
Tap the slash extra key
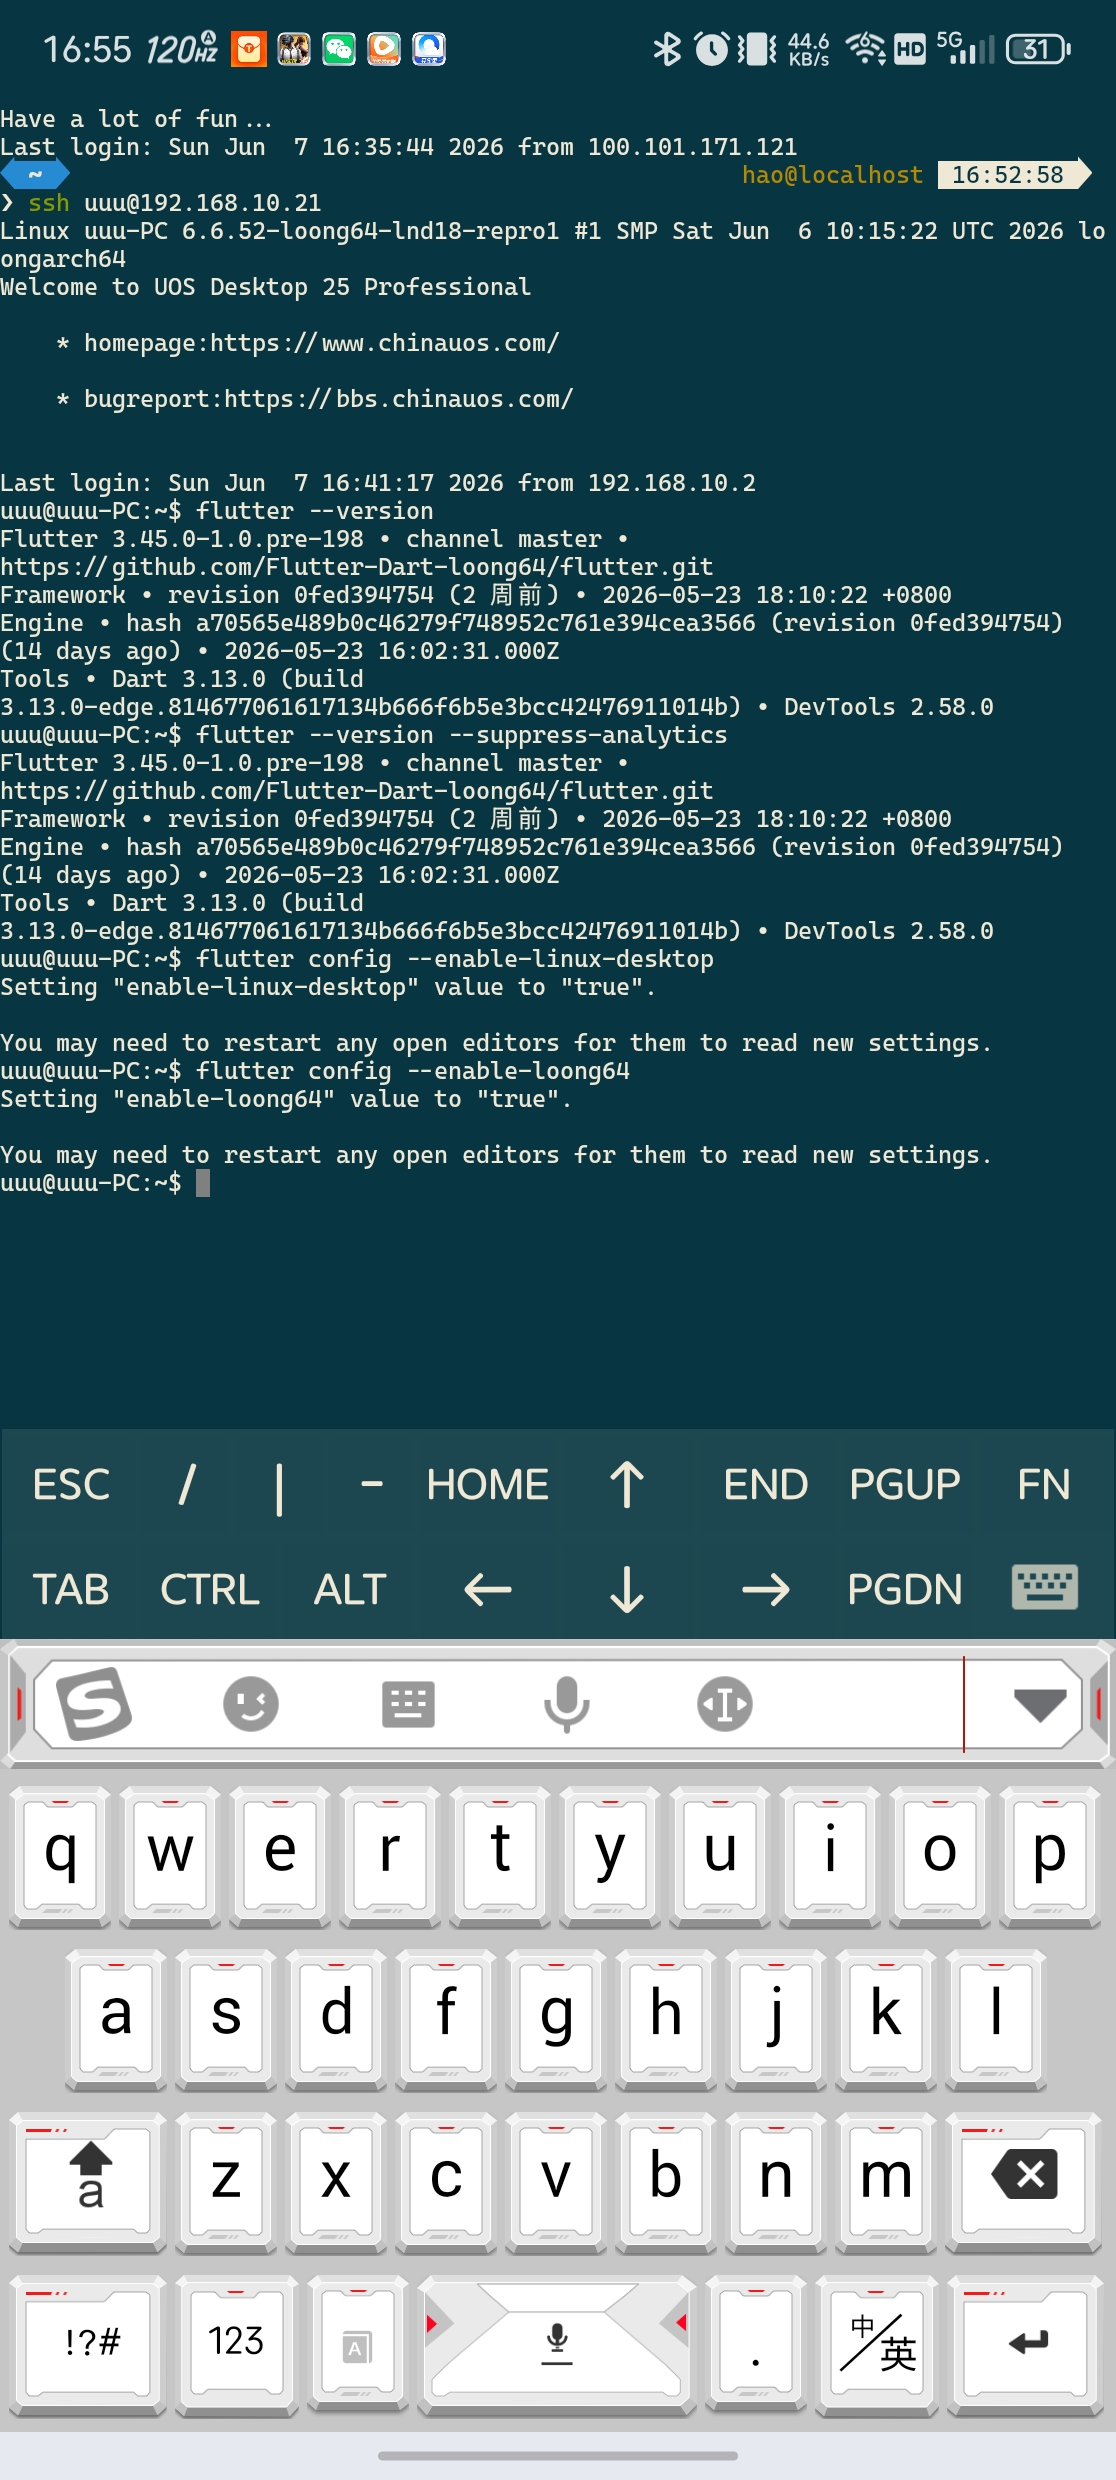click(x=187, y=1484)
